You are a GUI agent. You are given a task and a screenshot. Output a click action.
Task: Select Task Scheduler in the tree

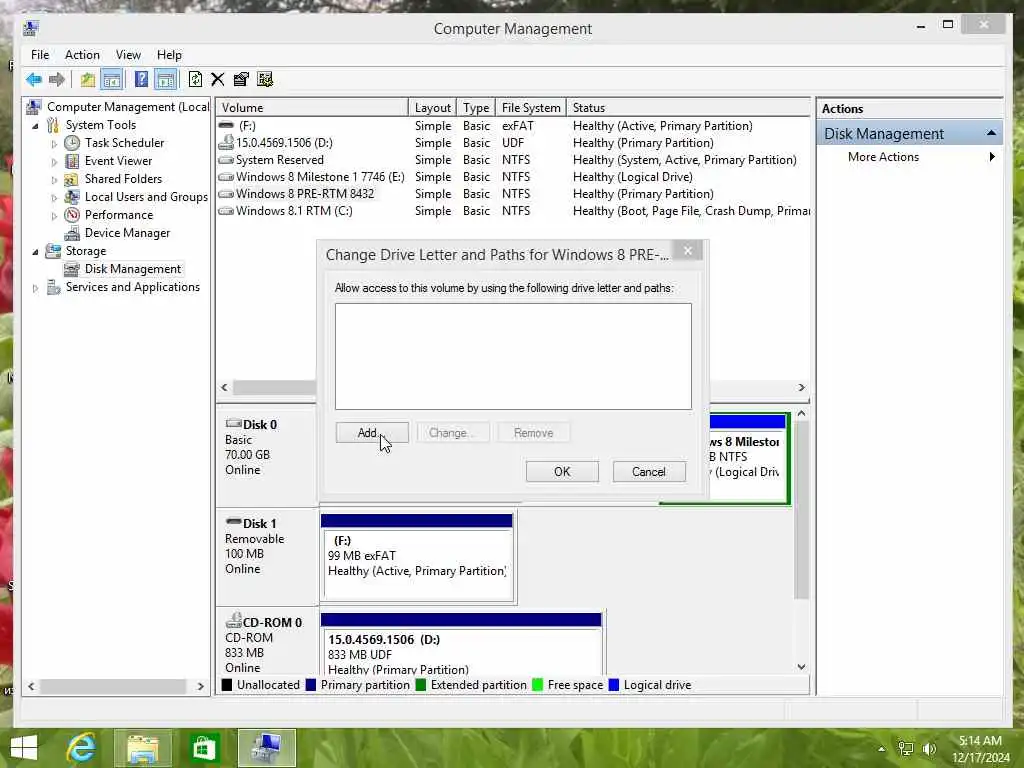click(x=124, y=143)
